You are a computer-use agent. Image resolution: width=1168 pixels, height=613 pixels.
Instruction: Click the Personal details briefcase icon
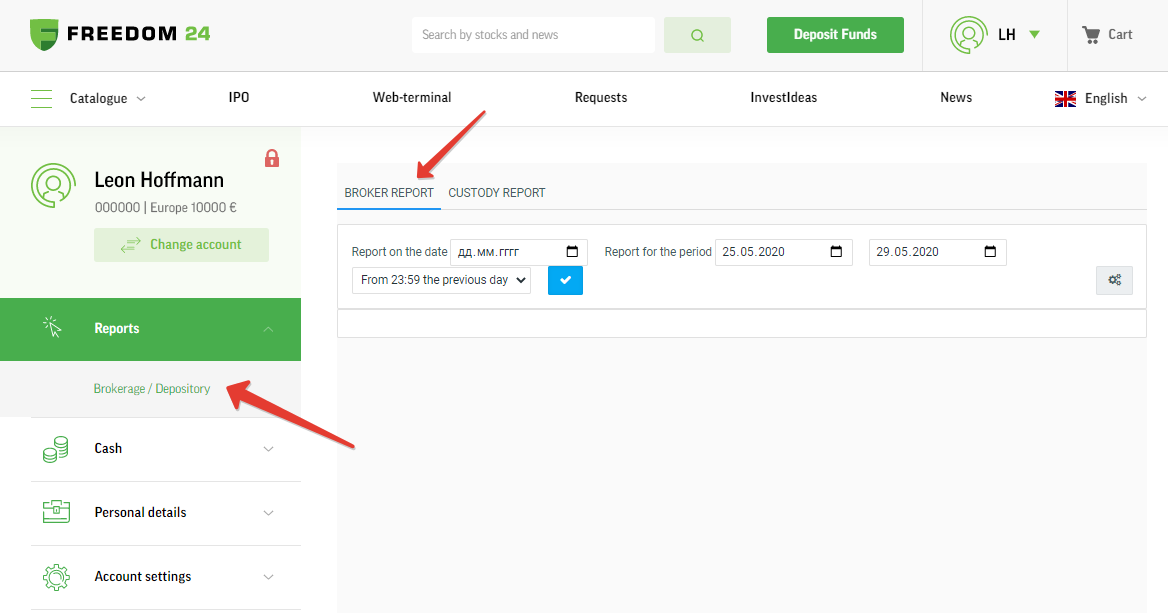tap(56, 512)
